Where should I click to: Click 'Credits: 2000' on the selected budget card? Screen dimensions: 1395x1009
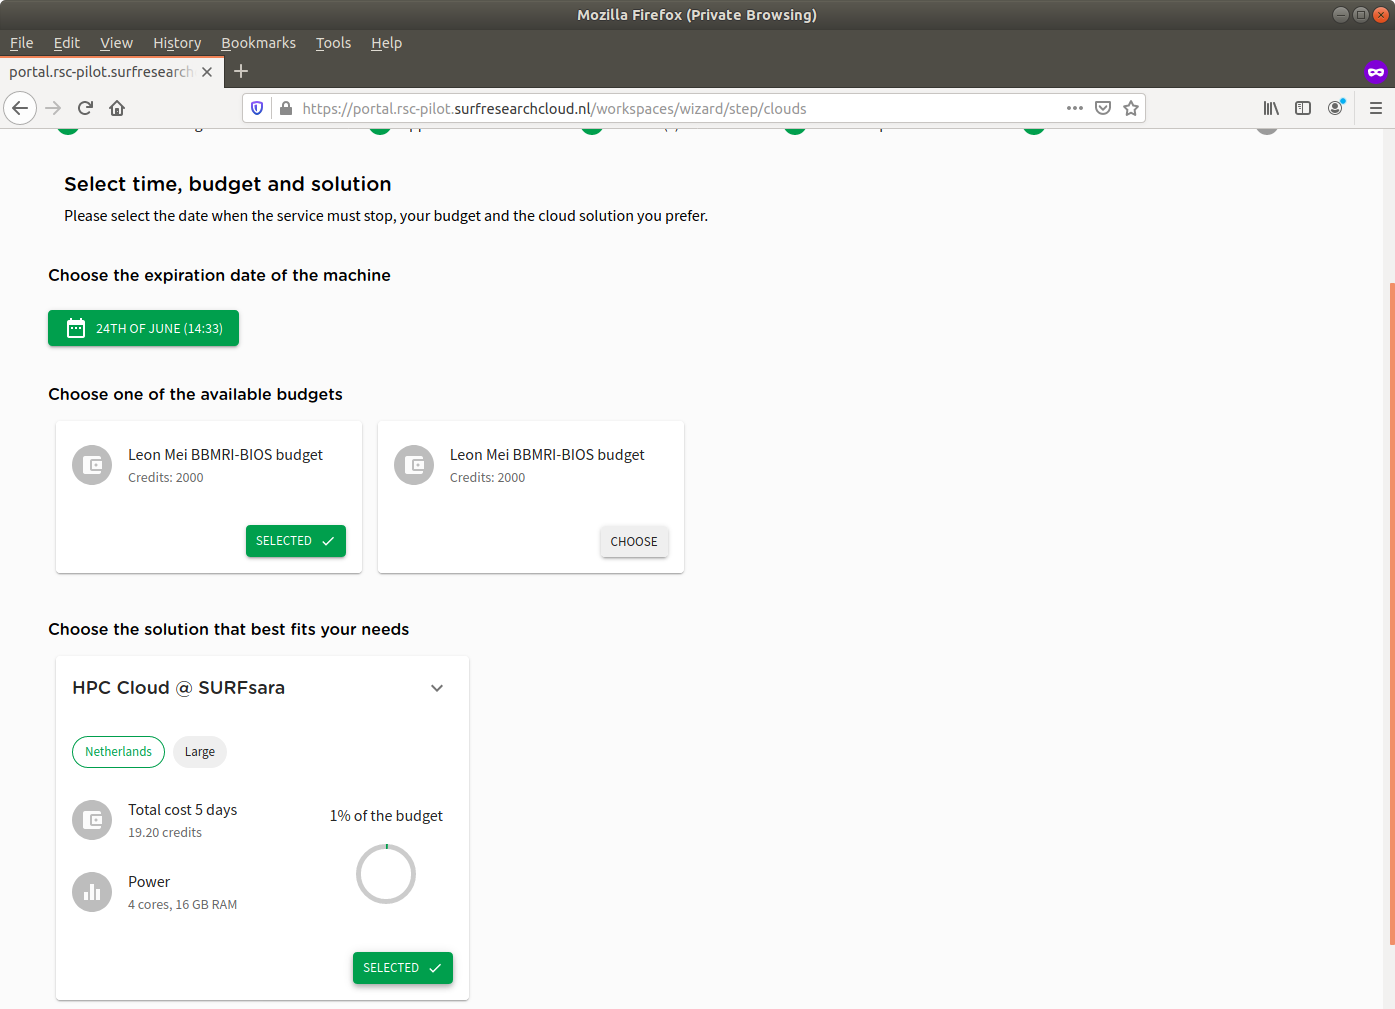click(166, 478)
